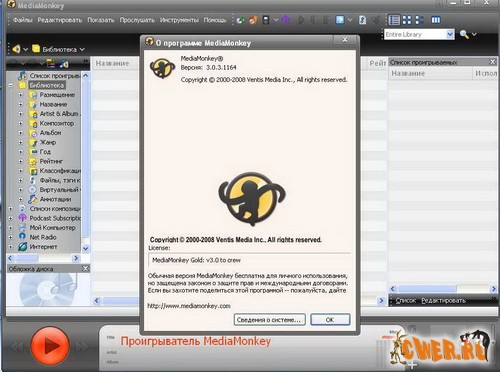Open the Инструменты menu
Image resolution: width=500 pixels, height=372 pixels.
(179, 20)
